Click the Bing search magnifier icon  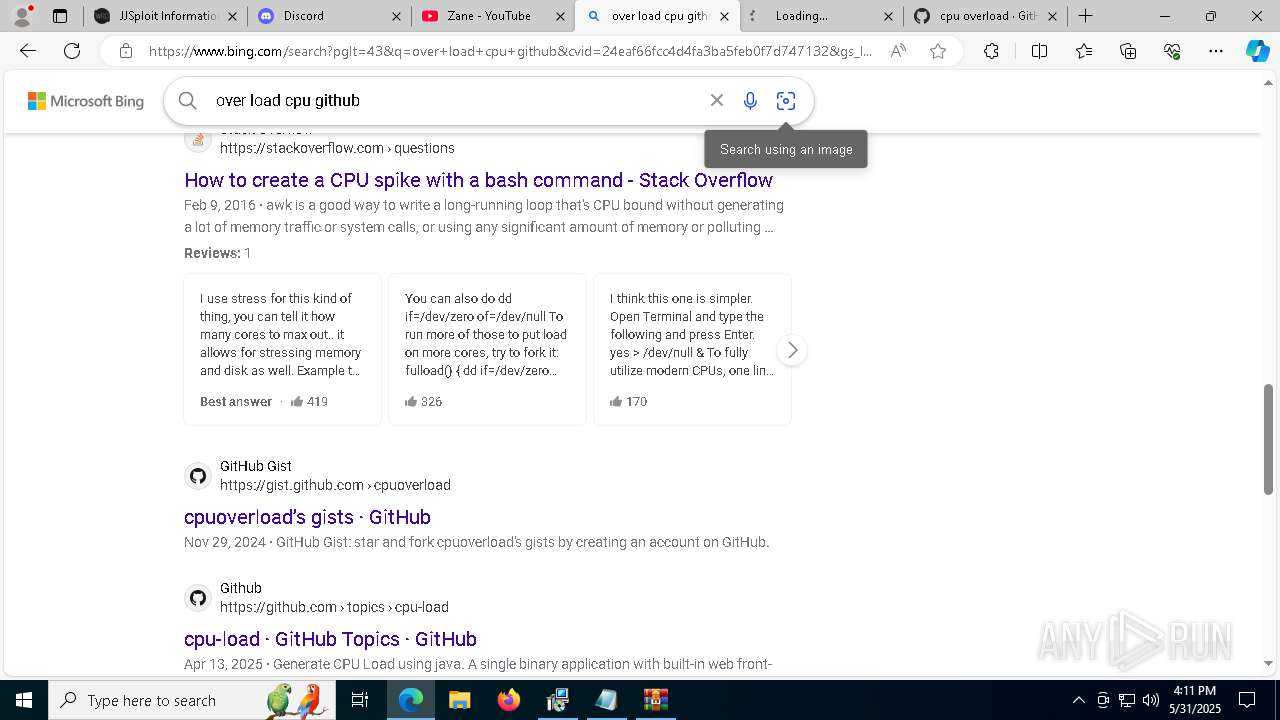(x=188, y=100)
